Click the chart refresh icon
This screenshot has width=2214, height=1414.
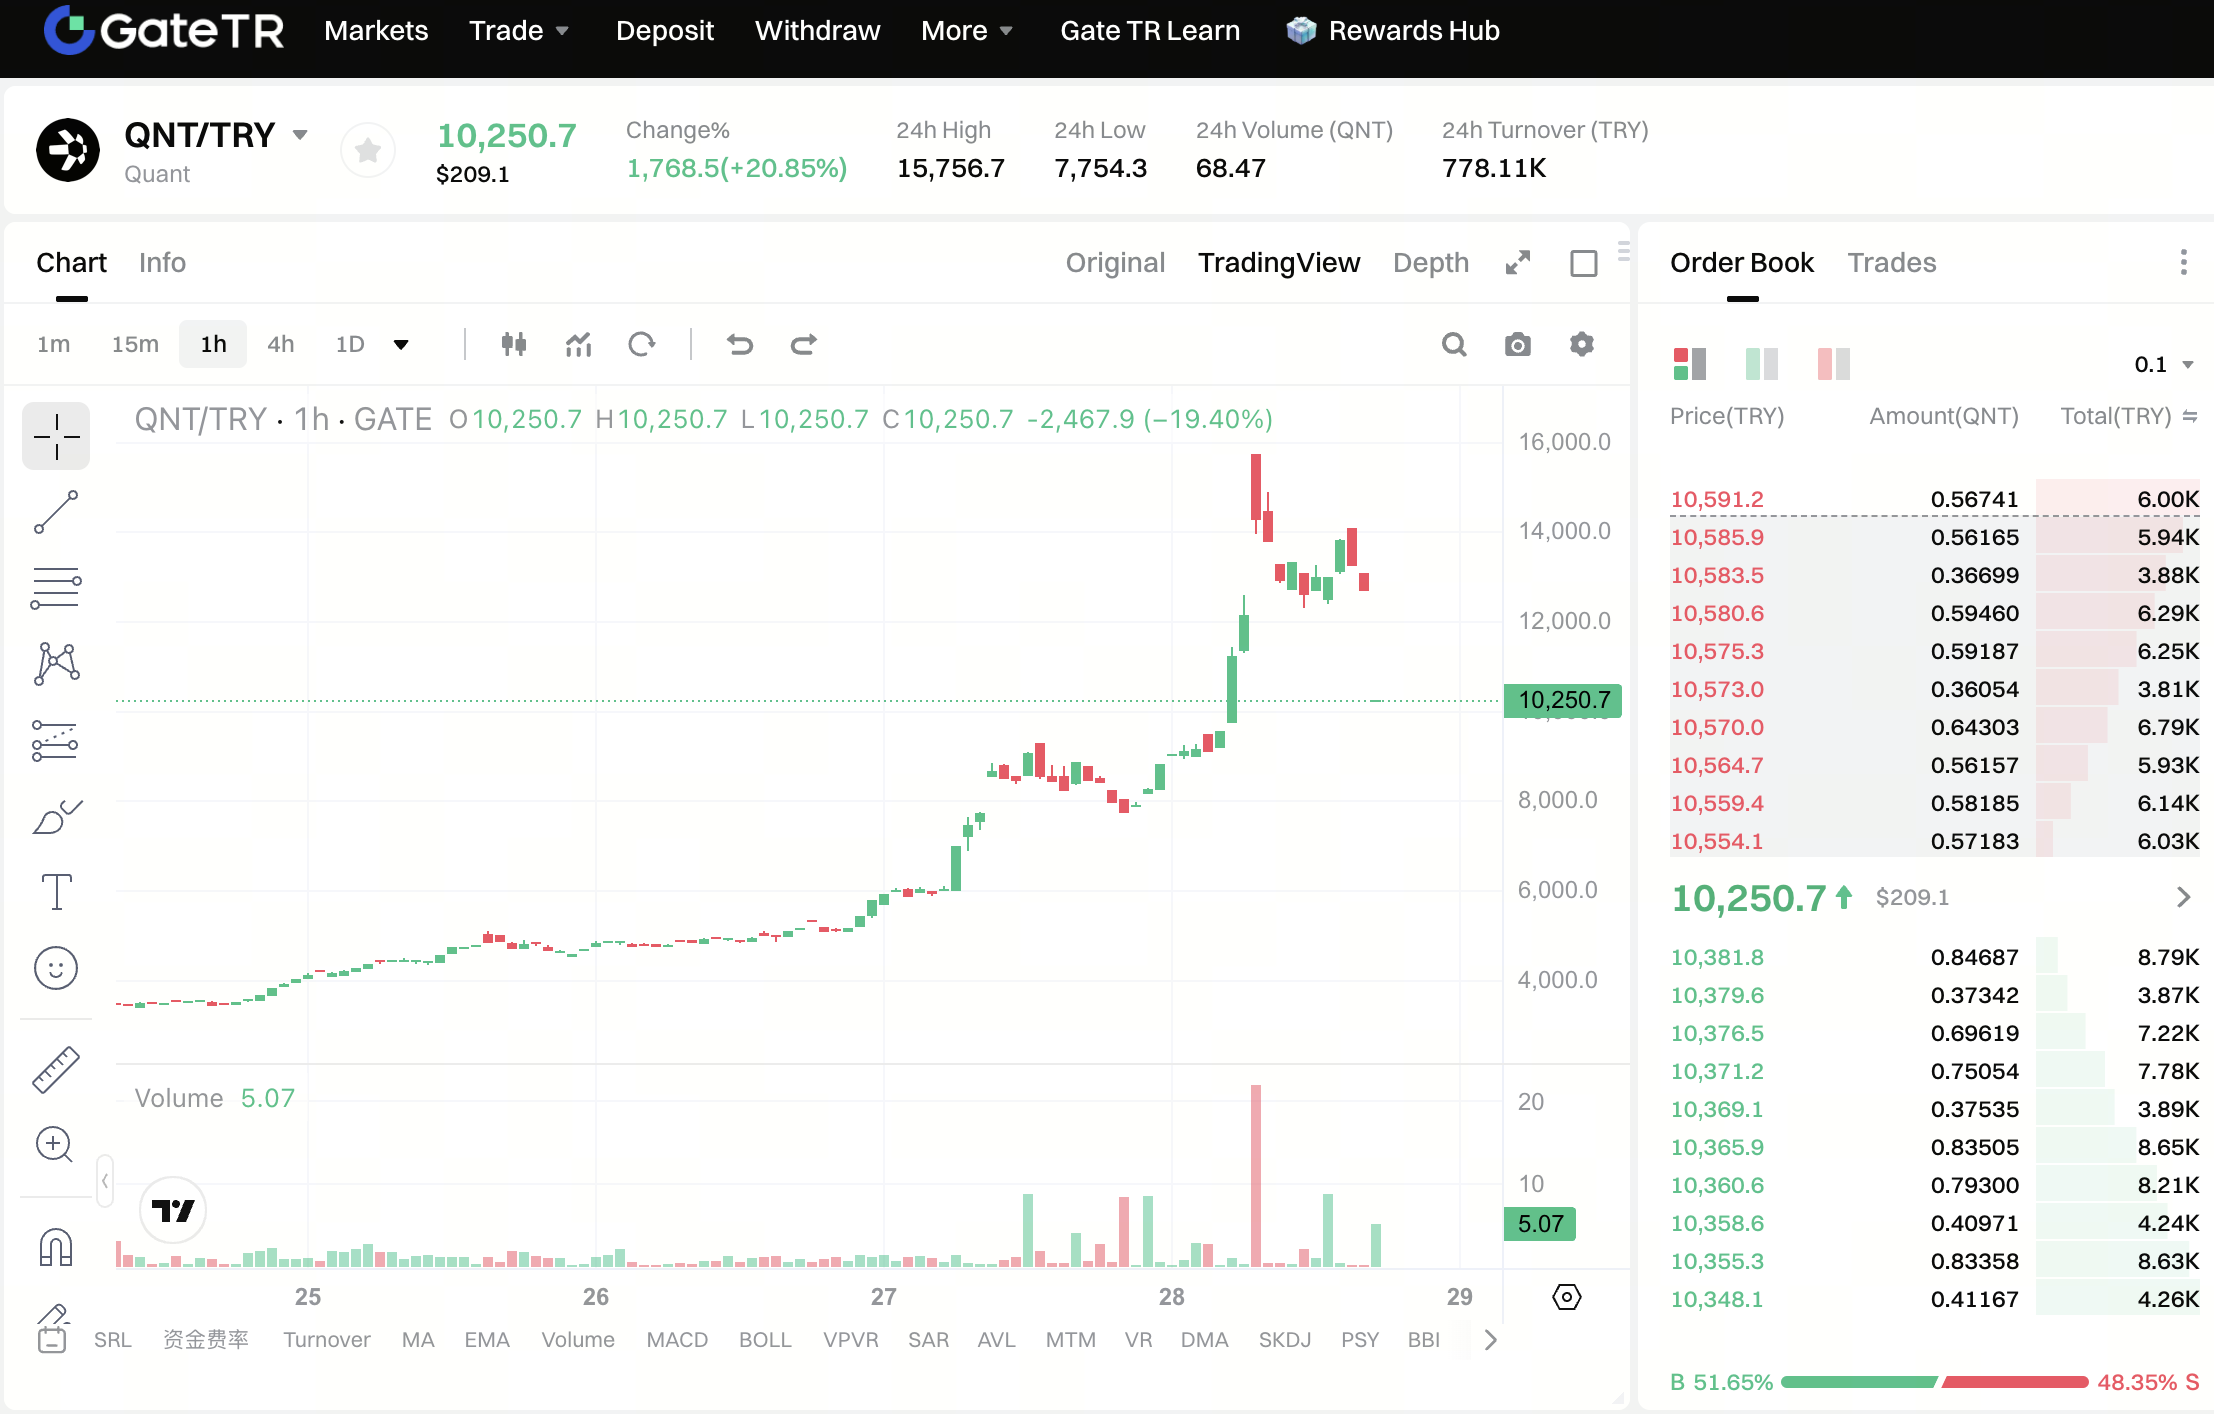[x=642, y=344]
